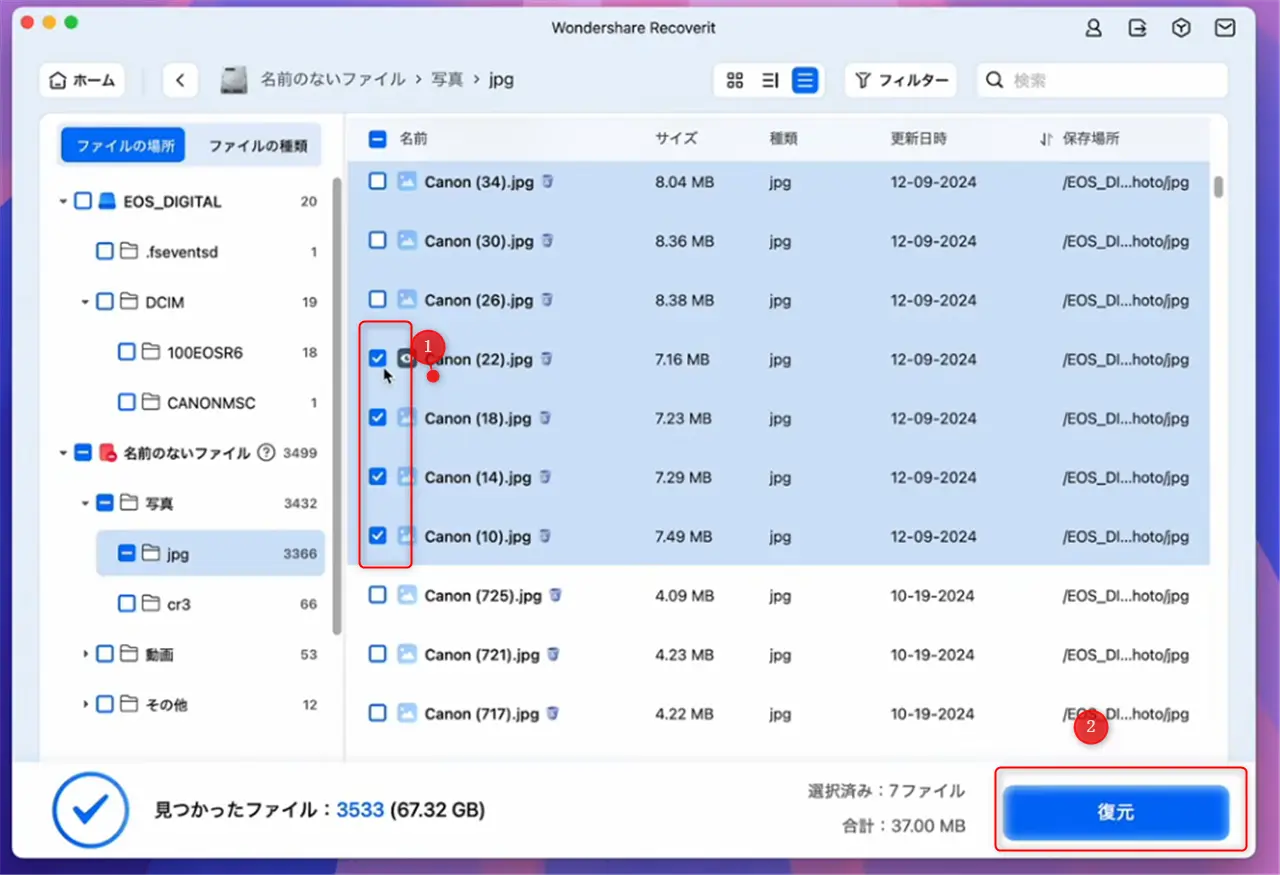
Task: Click the EOS_DIGITAL drive icon
Action: (x=108, y=201)
